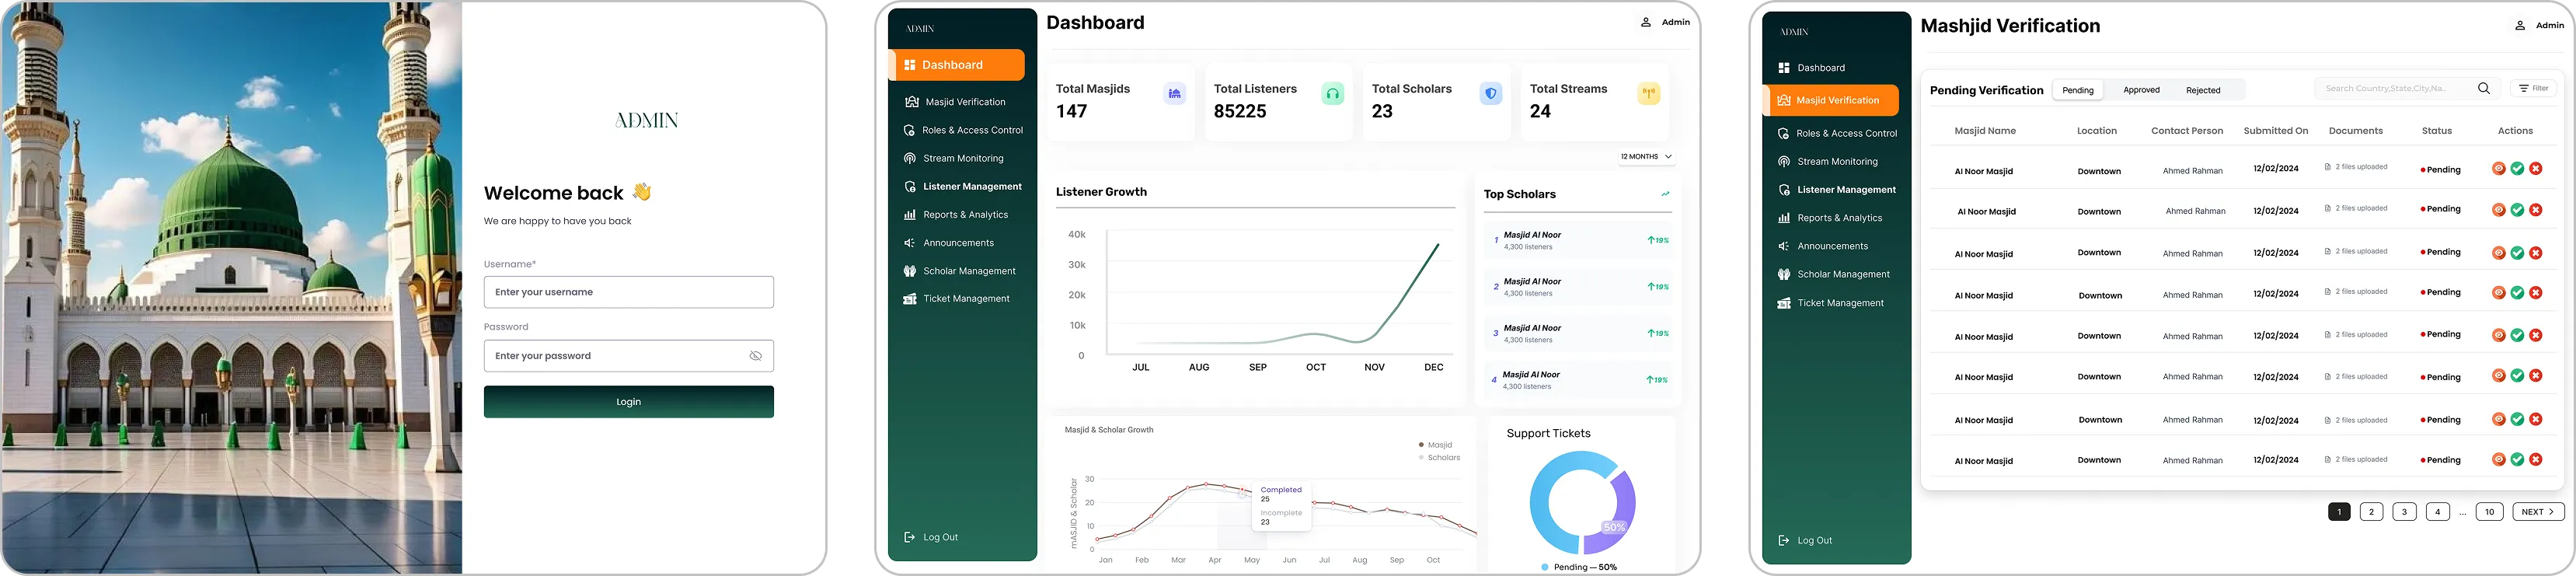Viewport: 2576px width, 576px height.
Task: Click the red reject X in first table row
Action: pos(2536,168)
